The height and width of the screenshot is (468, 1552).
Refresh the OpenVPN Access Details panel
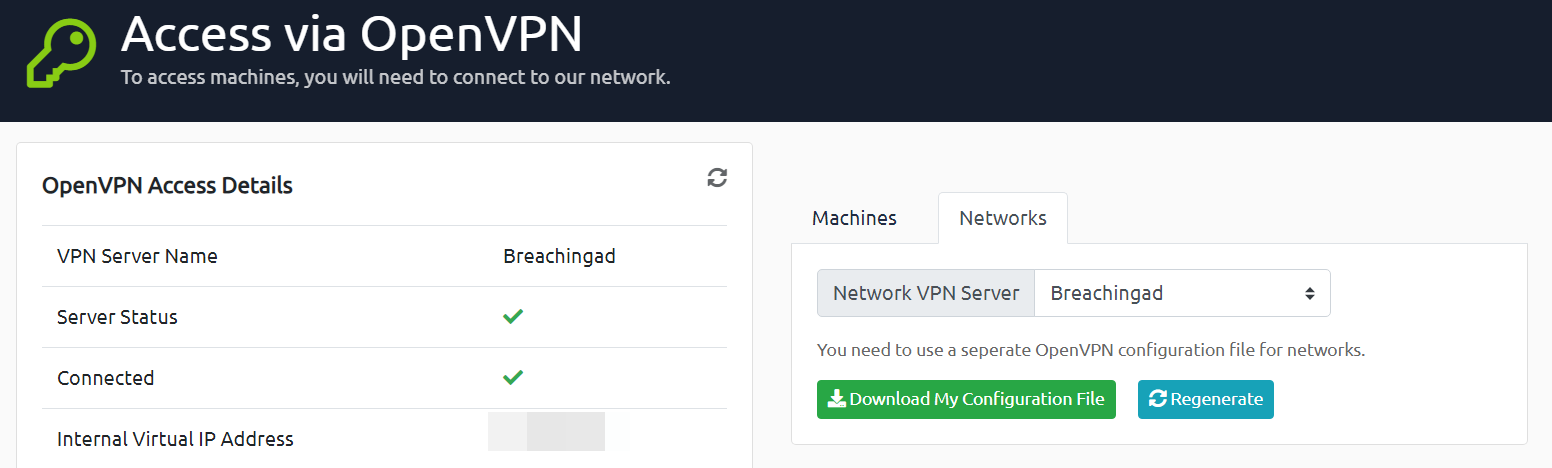[x=717, y=178]
